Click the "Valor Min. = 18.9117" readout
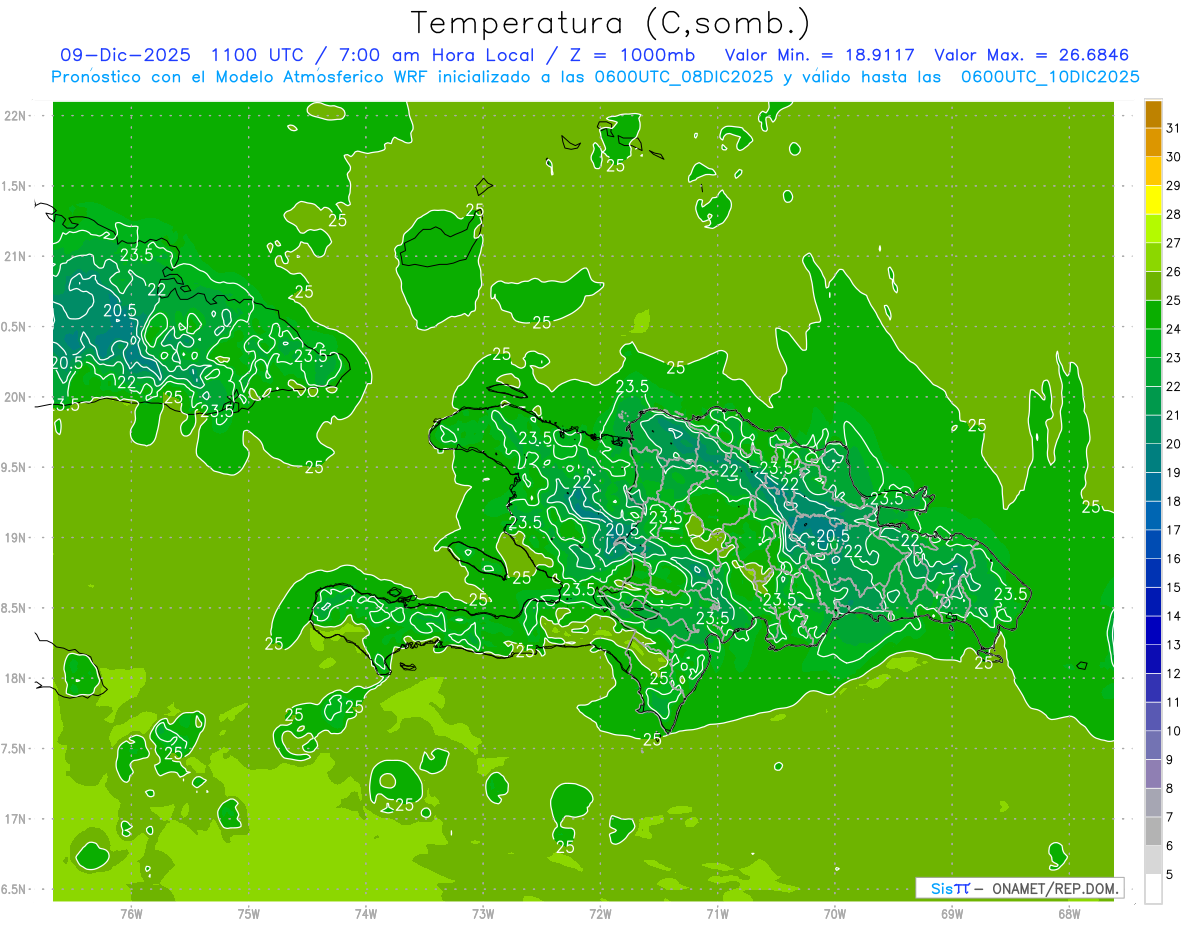This screenshot has width=1200, height=927. pyautogui.click(x=820, y=55)
